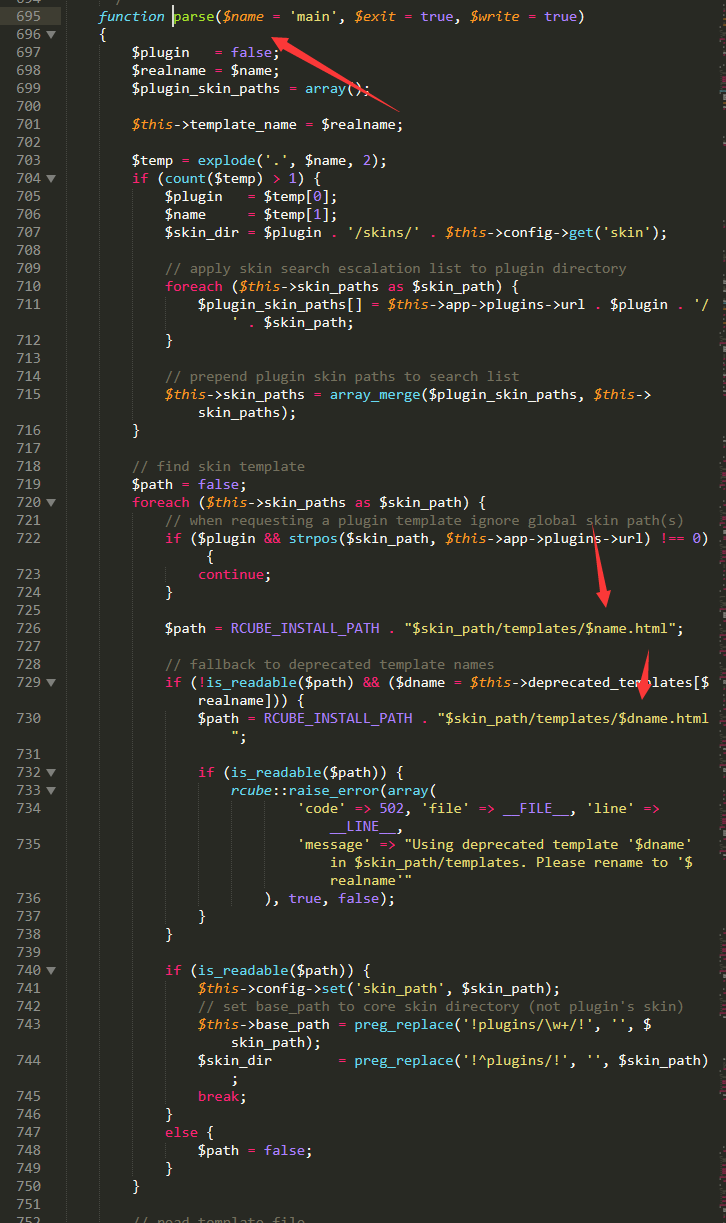Click the '// find skin template' comment
726x1223 pixels.
[218, 466]
